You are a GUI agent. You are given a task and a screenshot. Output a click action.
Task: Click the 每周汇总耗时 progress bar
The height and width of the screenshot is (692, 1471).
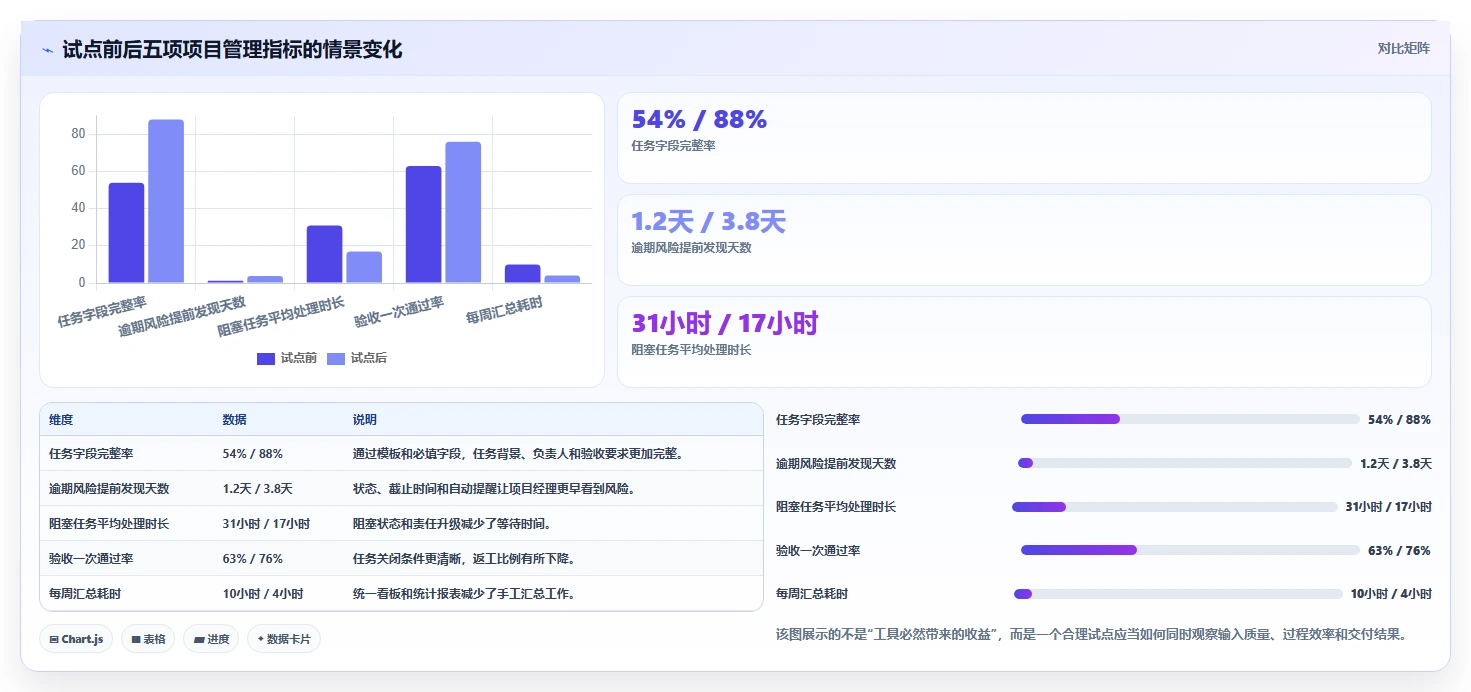[x=1178, y=594]
